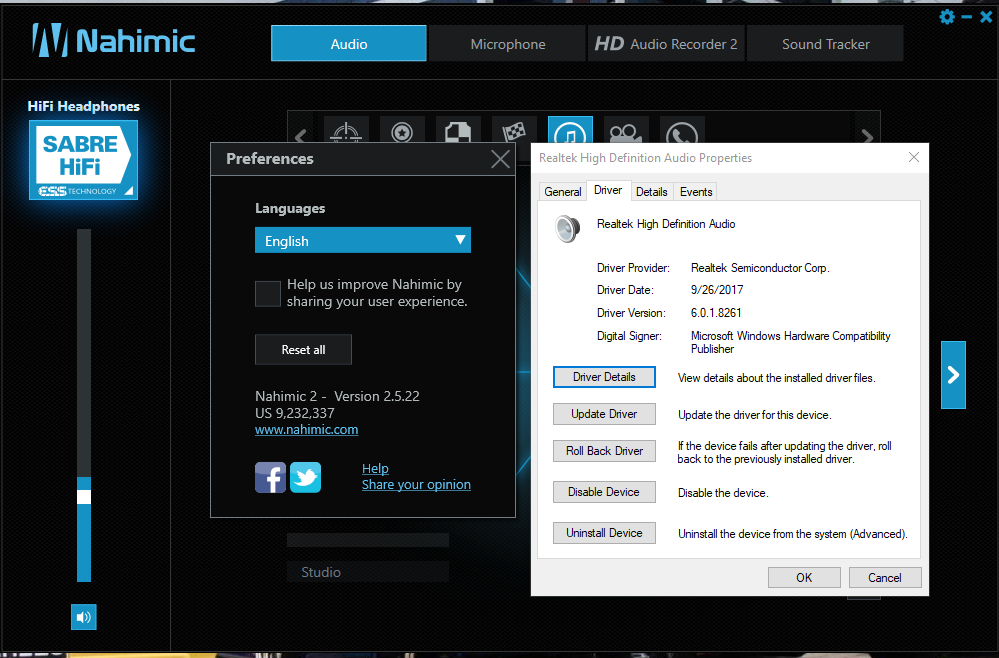Select the strategy star-circle profile icon
999x658 pixels.
coord(402,130)
